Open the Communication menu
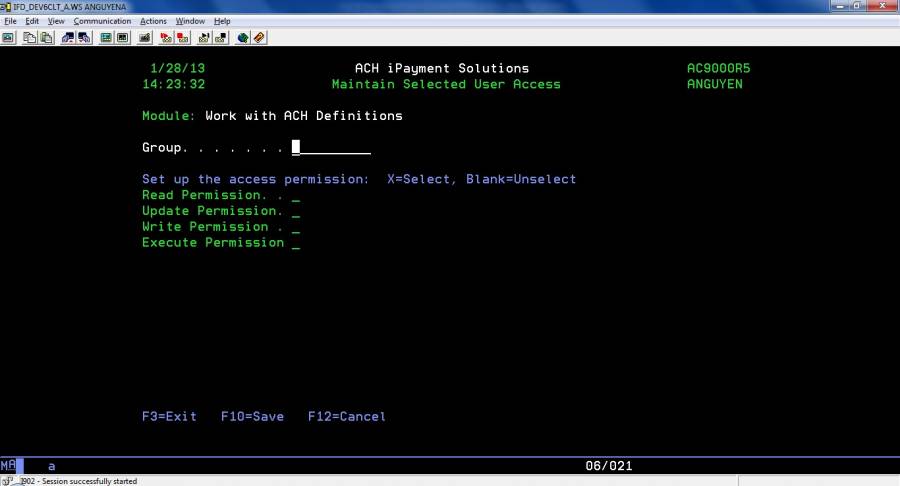Image resolution: width=900 pixels, height=486 pixels. pos(102,21)
